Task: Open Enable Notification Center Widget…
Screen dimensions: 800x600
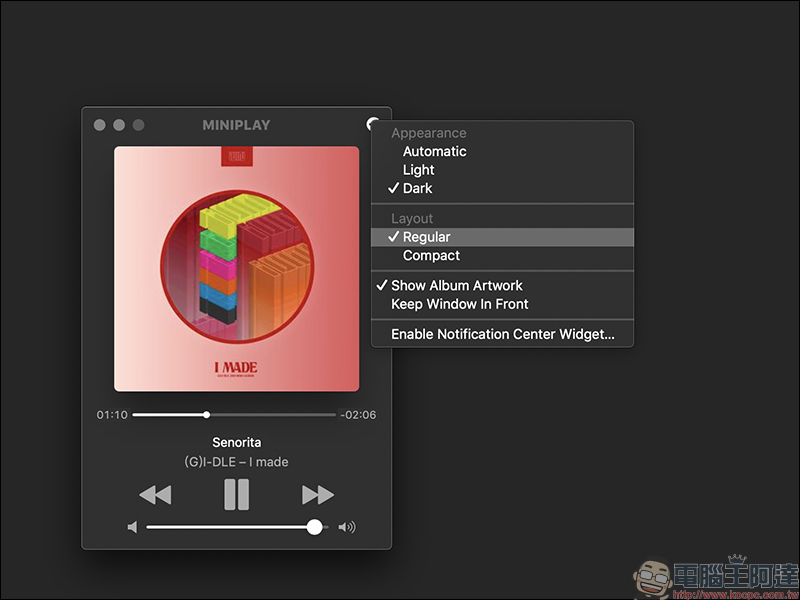Action: point(503,334)
